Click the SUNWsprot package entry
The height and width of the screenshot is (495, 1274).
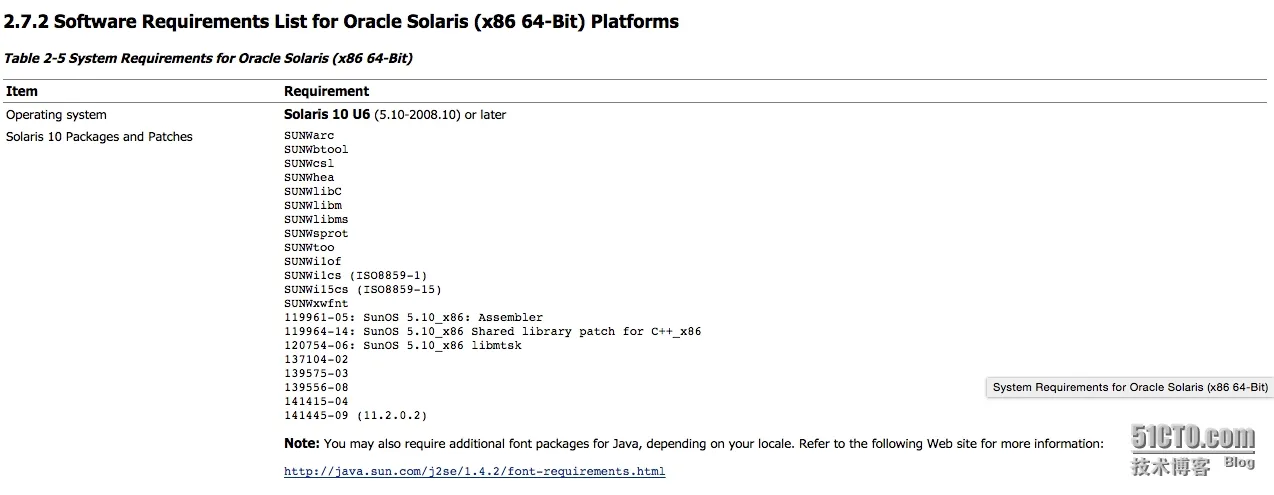(x=316, y=233)
